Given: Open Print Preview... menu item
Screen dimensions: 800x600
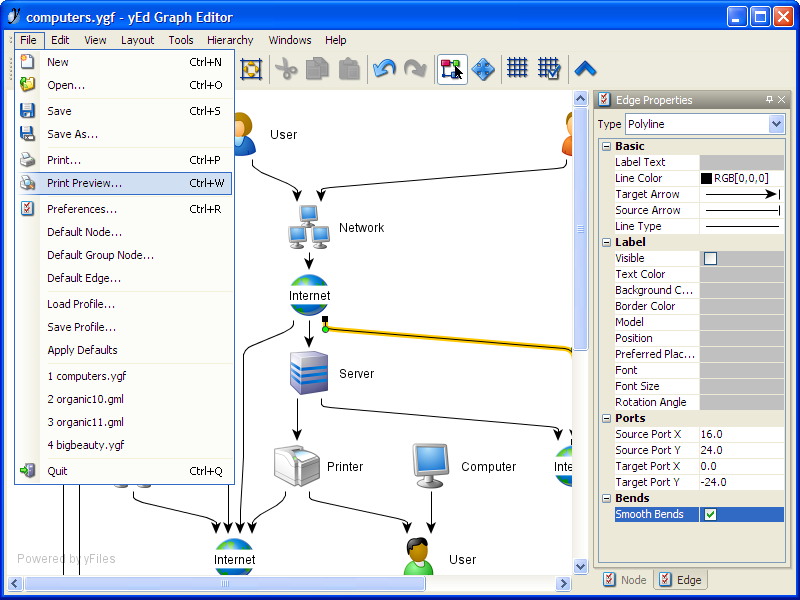Looking at the screenshot, I should click(124, 183).
